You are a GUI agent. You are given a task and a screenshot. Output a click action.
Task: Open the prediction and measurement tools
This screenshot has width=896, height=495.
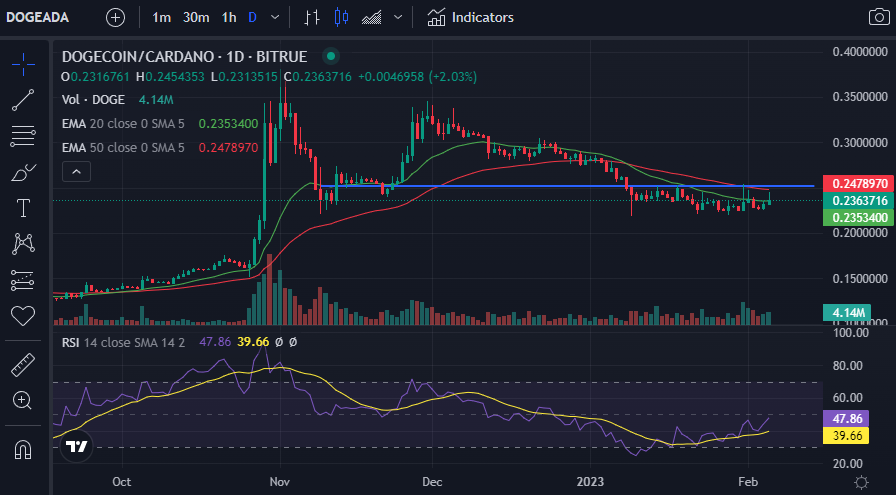click(23, 280)
